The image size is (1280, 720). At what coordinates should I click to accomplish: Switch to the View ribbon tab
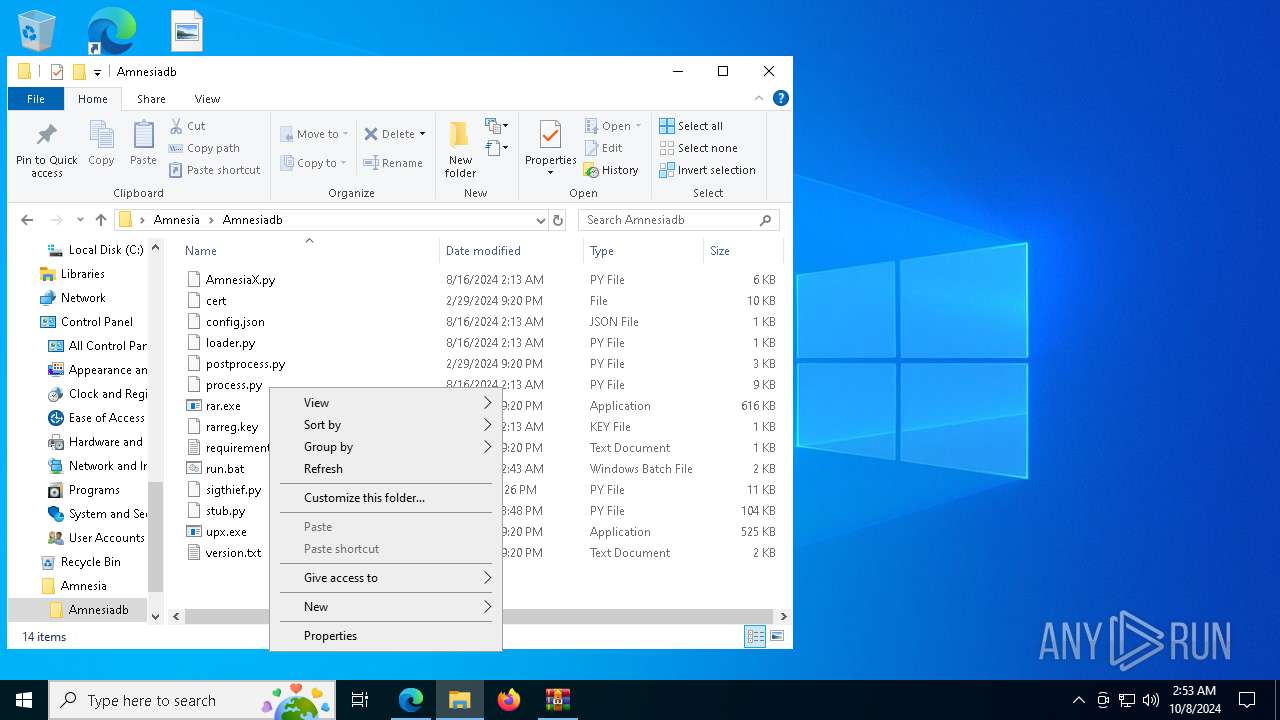(207, 99)
